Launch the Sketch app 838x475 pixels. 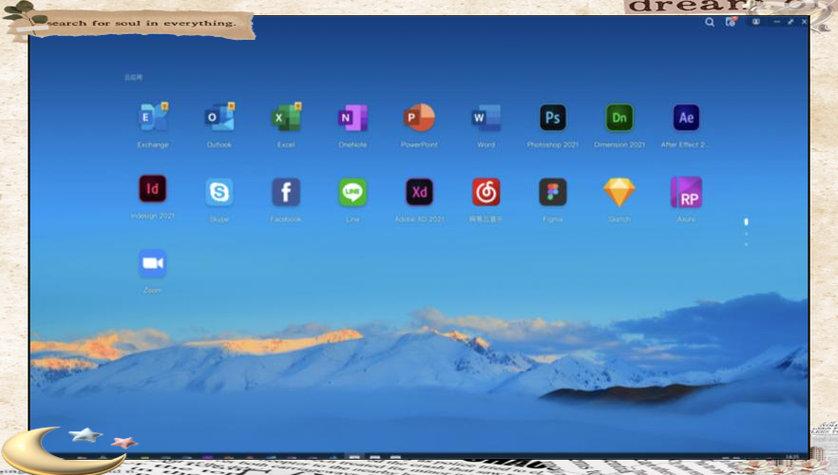[x=619, y=192]
